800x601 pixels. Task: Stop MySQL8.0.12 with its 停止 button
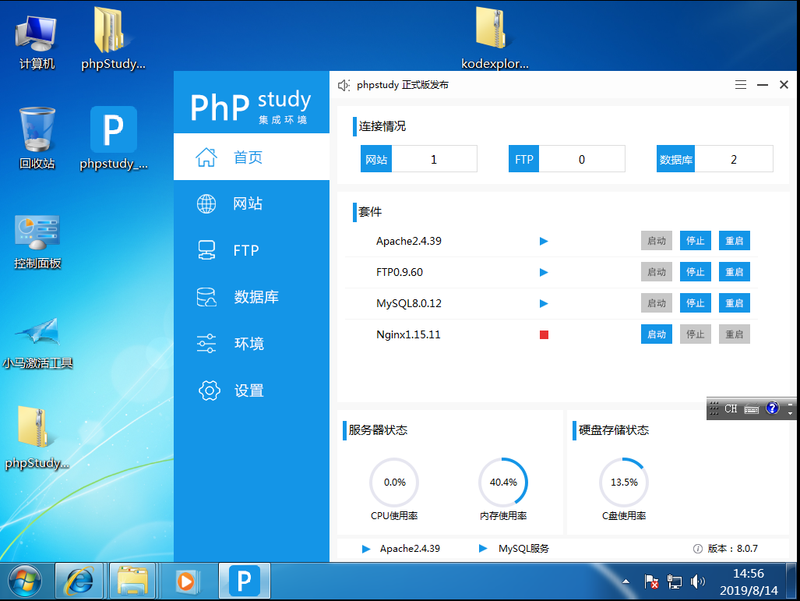(x=695, y=303)
